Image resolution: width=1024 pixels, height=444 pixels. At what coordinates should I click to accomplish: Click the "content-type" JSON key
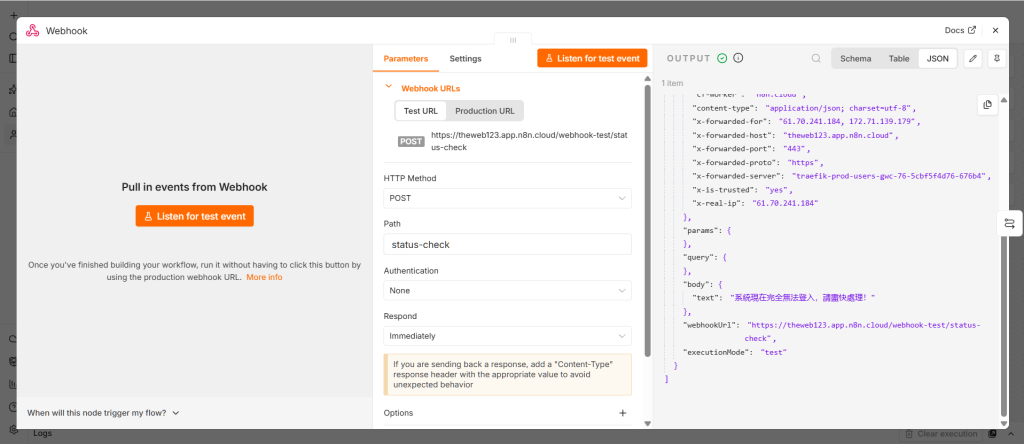click(x=725, y=108)
